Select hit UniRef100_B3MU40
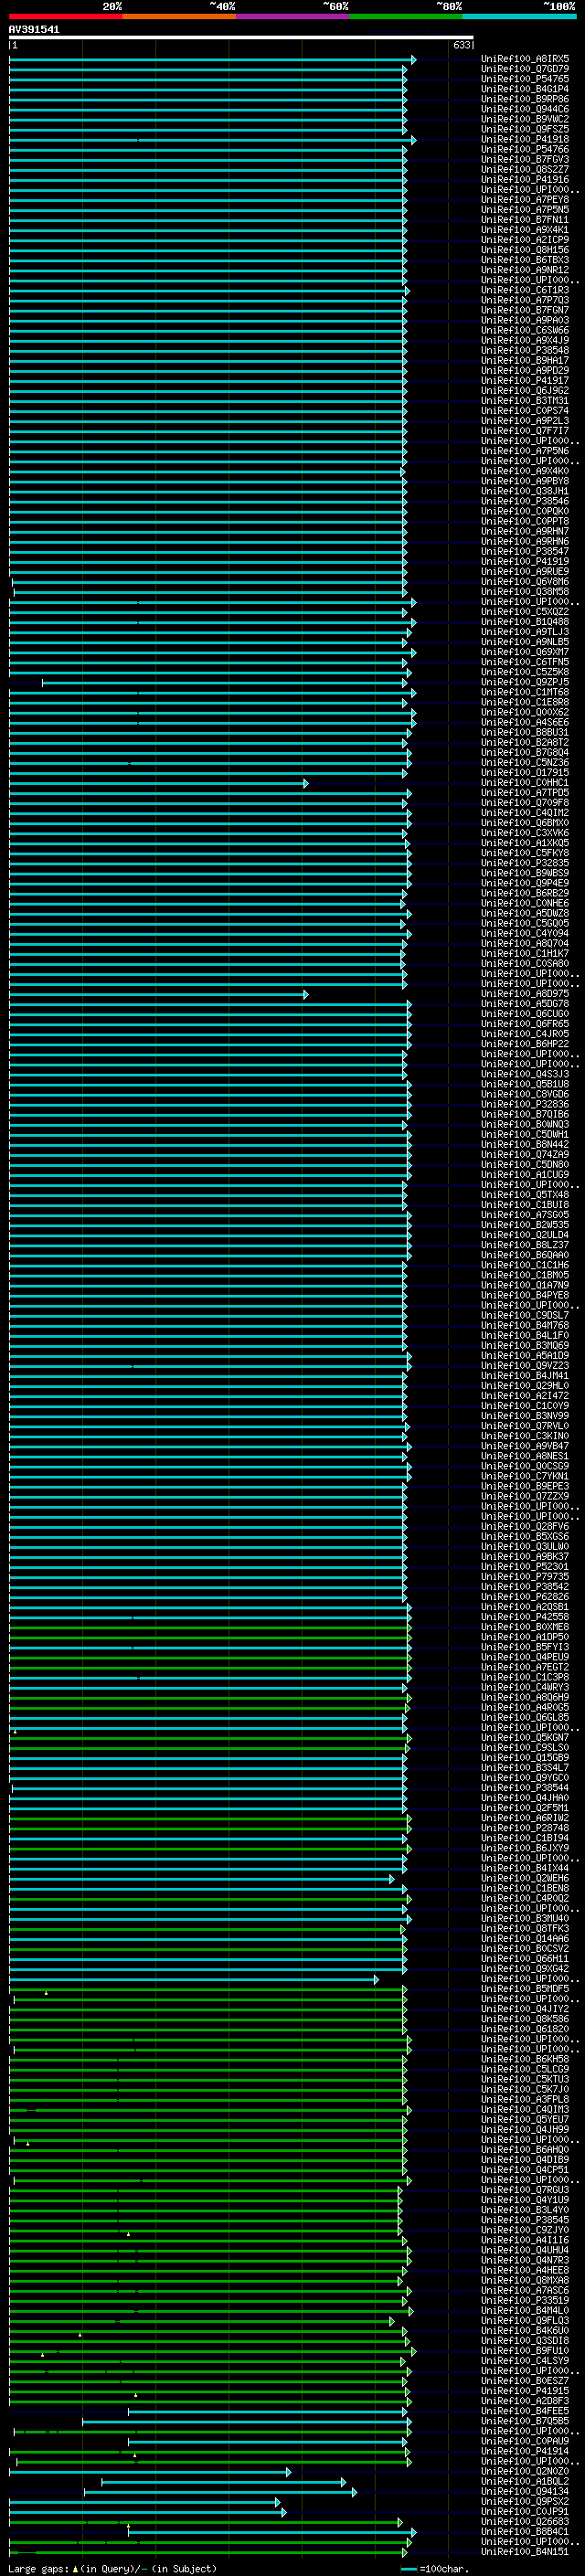 [525, 1918]
